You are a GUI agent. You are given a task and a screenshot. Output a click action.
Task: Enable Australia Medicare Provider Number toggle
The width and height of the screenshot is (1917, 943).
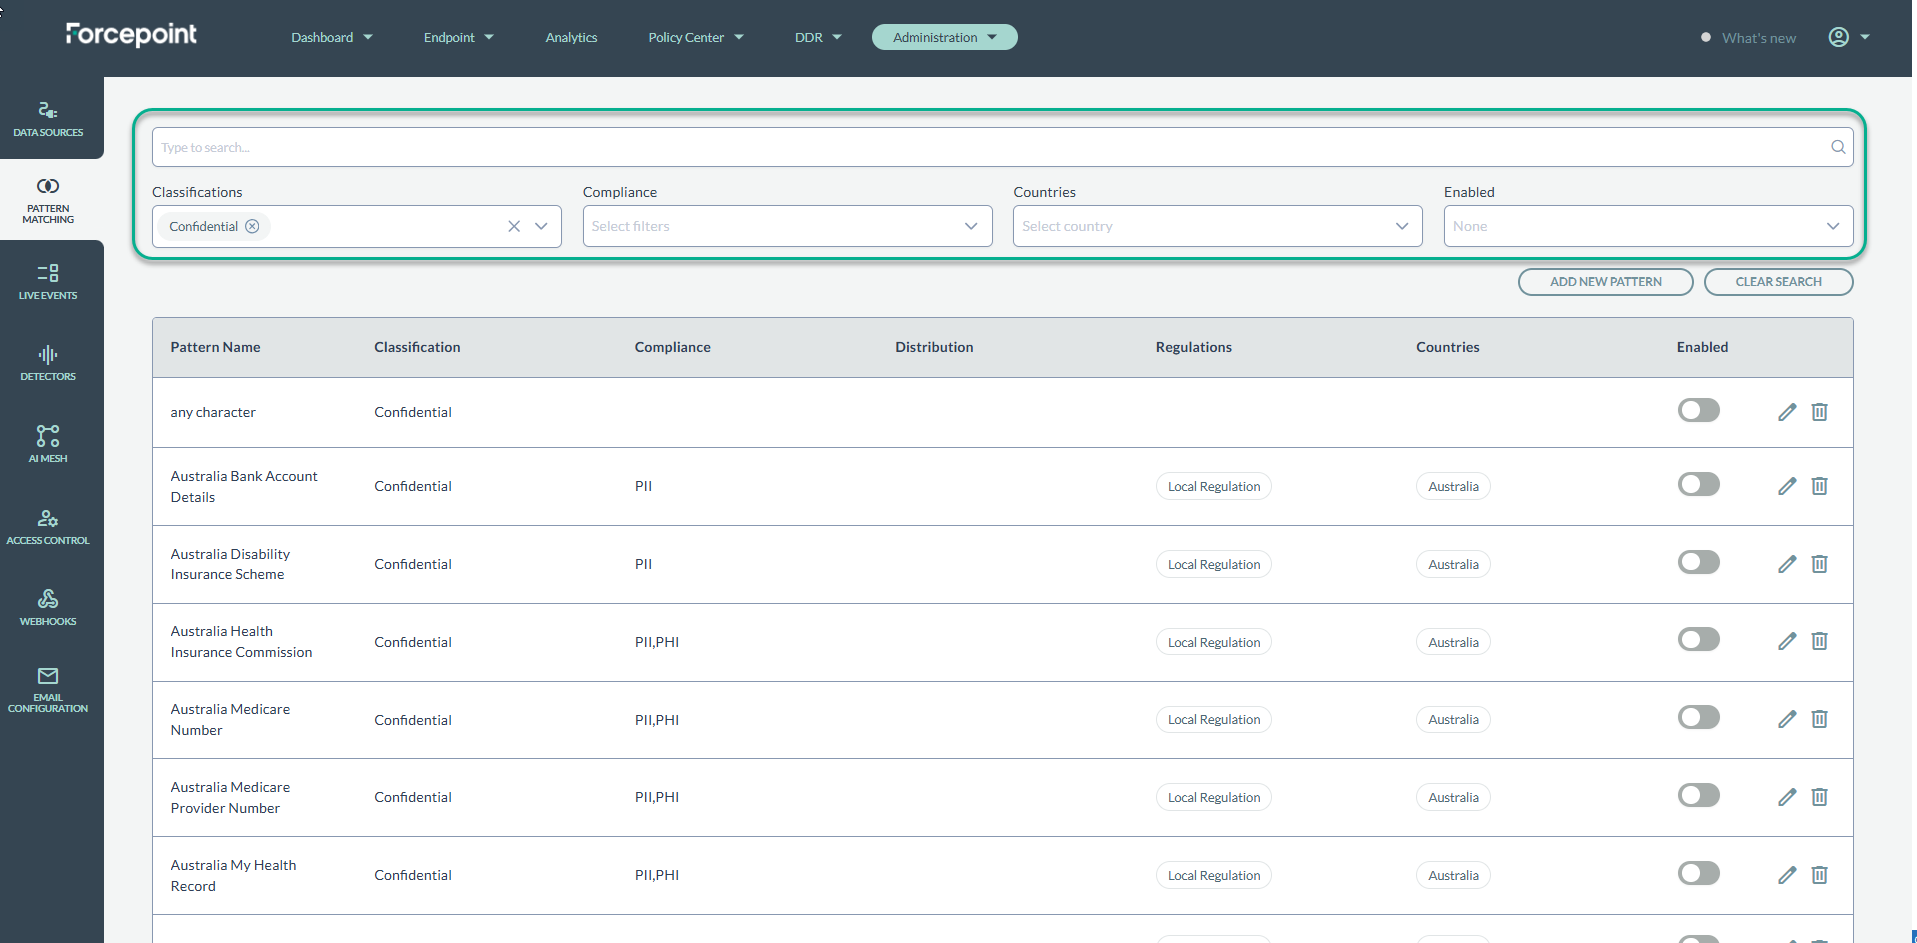pos(1699,795)
